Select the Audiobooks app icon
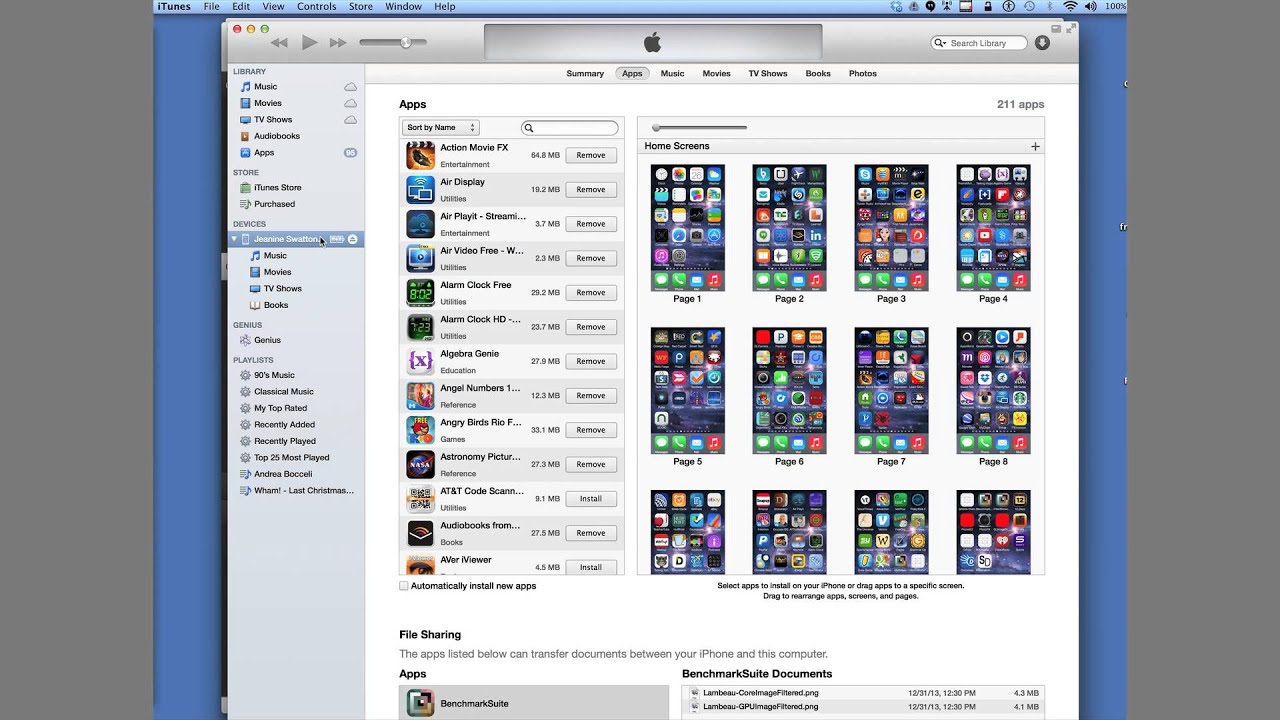 coord(420,533)
